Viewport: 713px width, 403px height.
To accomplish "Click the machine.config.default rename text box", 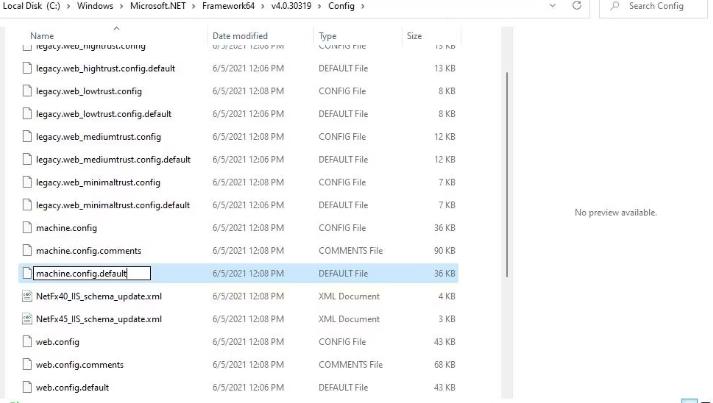I will [x=92, y=273].
